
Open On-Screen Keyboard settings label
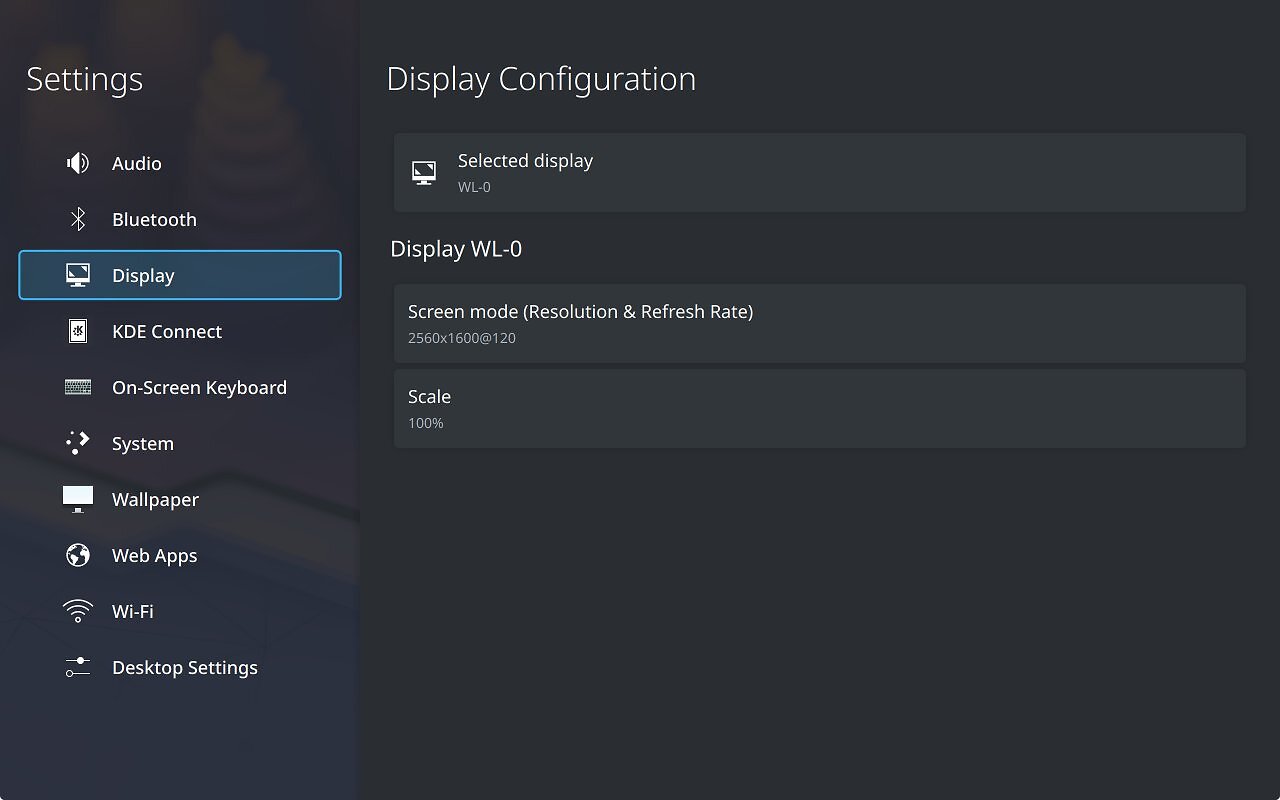pos(199,387)
